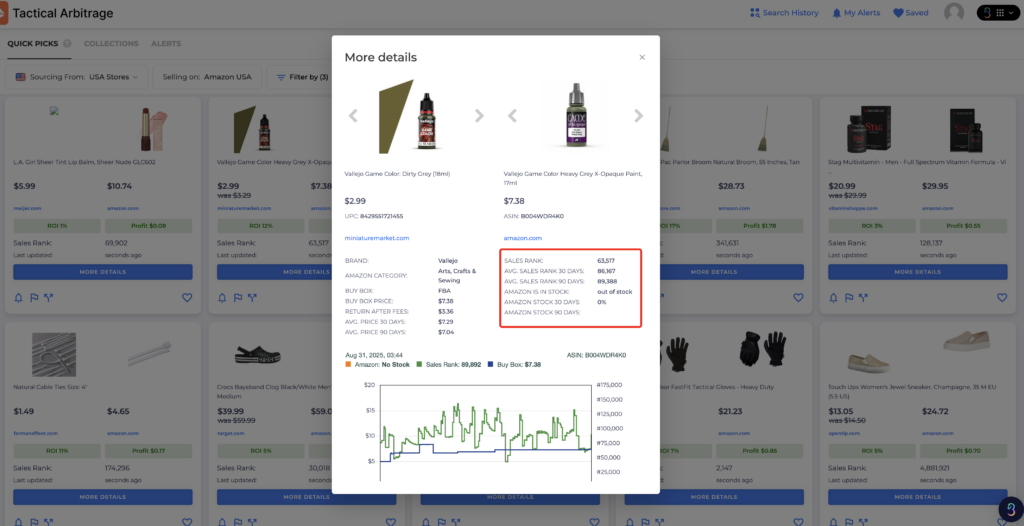1024x526 pixels.
Task: Save the Parlor Broom card with heart icon
Action: click(798, 298)
